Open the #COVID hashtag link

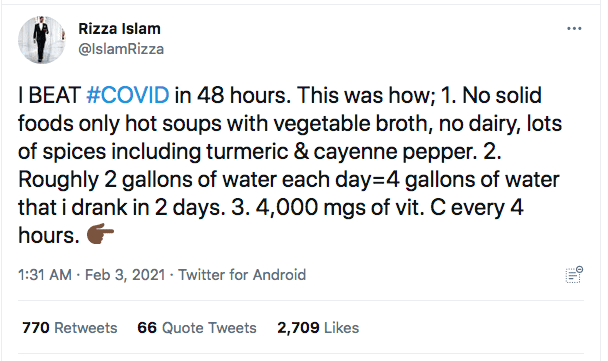tap(128, 95)
